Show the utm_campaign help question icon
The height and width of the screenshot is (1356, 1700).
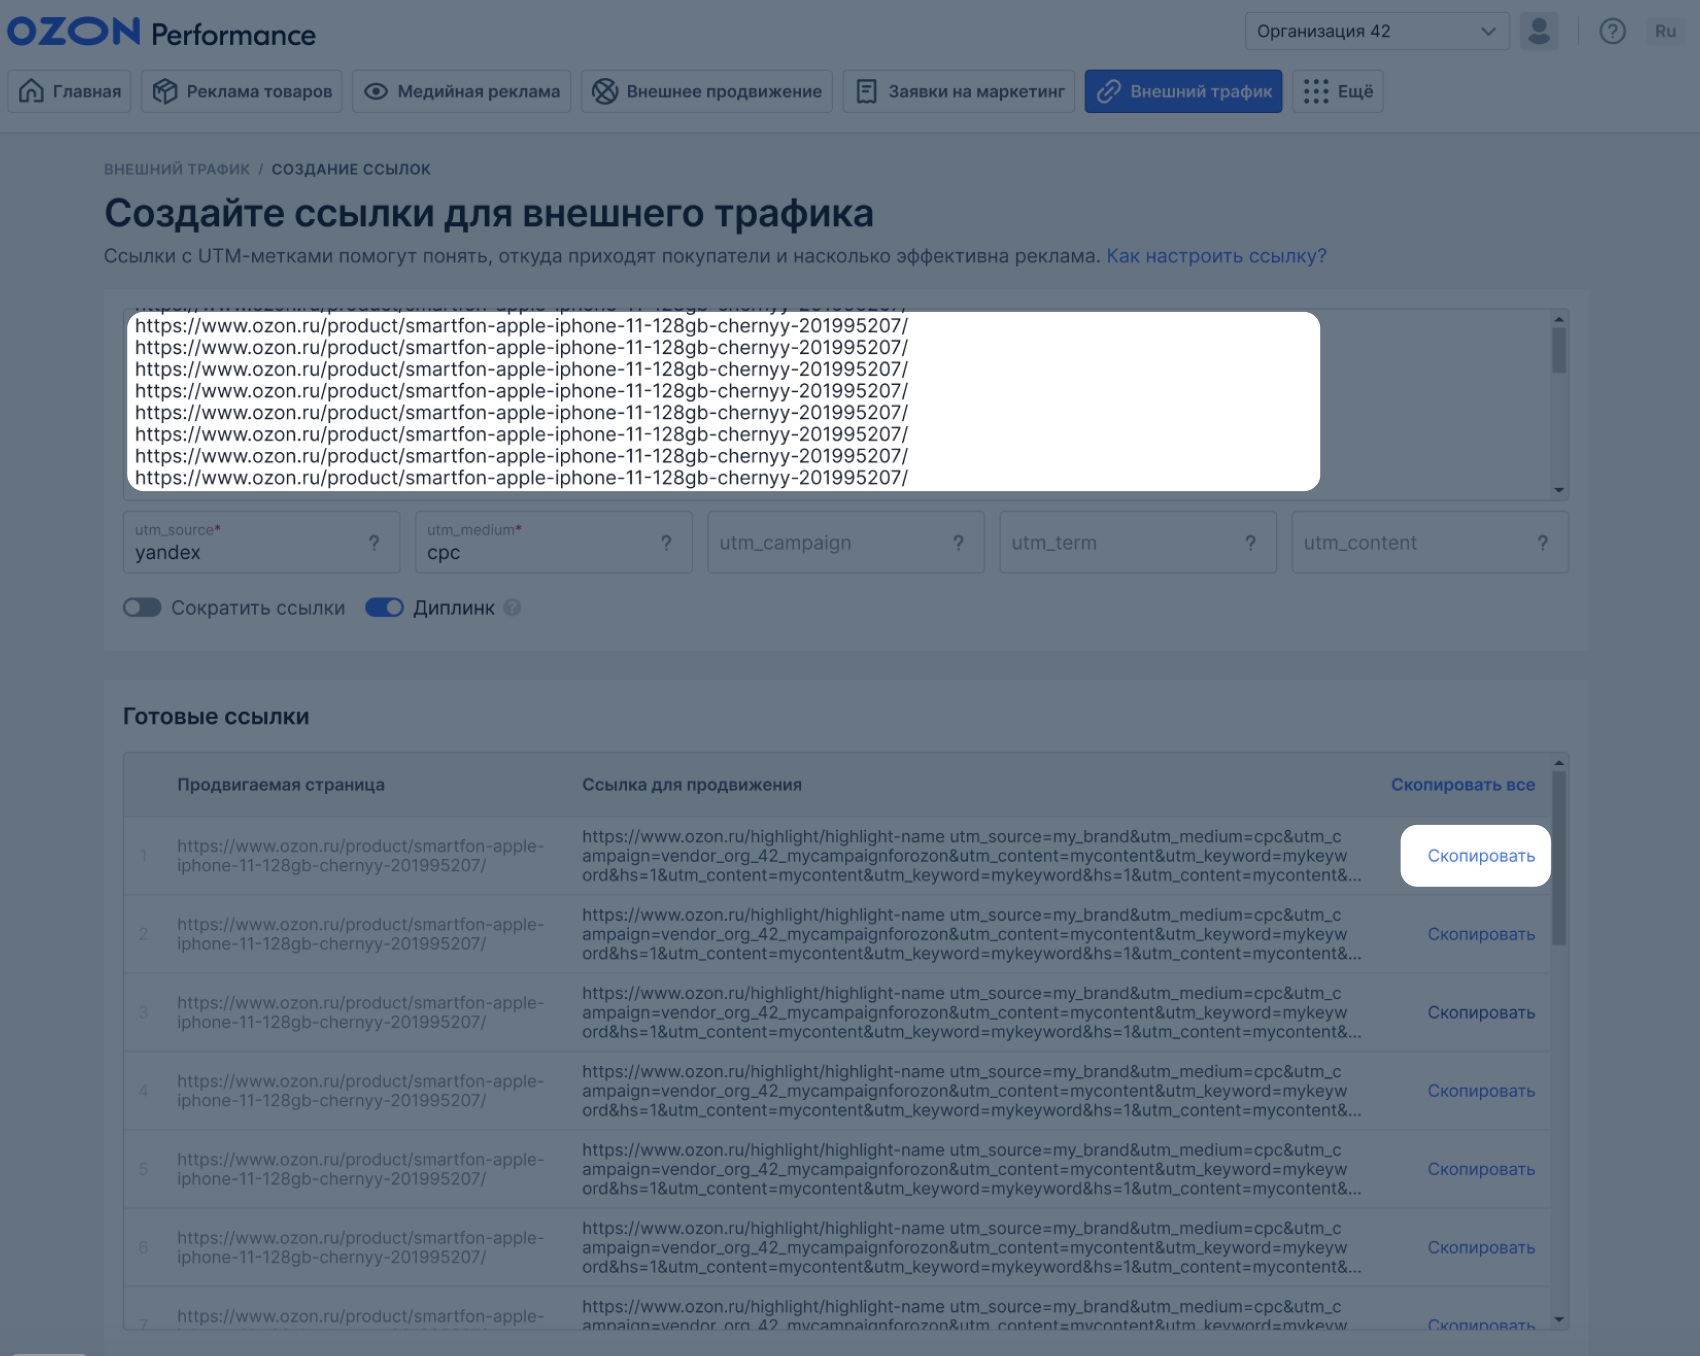(x=958, y=543)
